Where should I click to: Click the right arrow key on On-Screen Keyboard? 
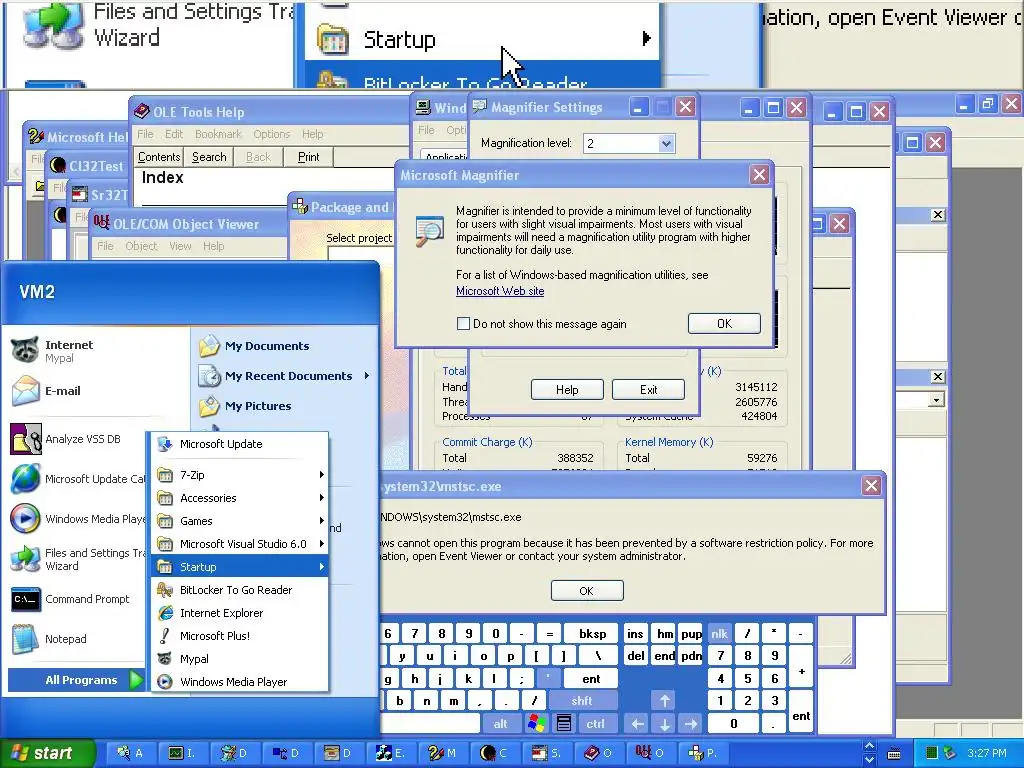pos(691,723)
